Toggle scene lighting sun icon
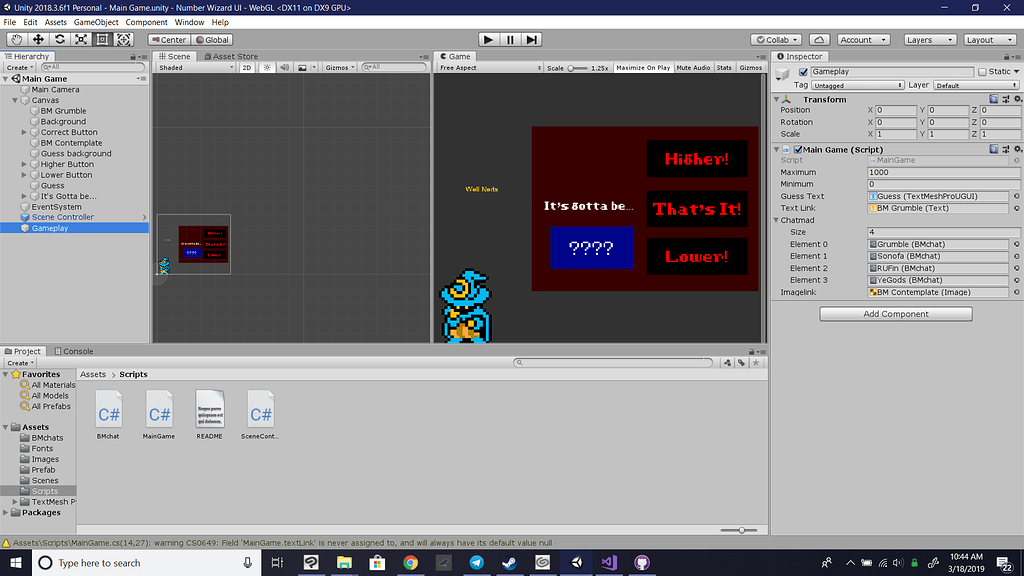1024x576 pixels. click(267, 68)
